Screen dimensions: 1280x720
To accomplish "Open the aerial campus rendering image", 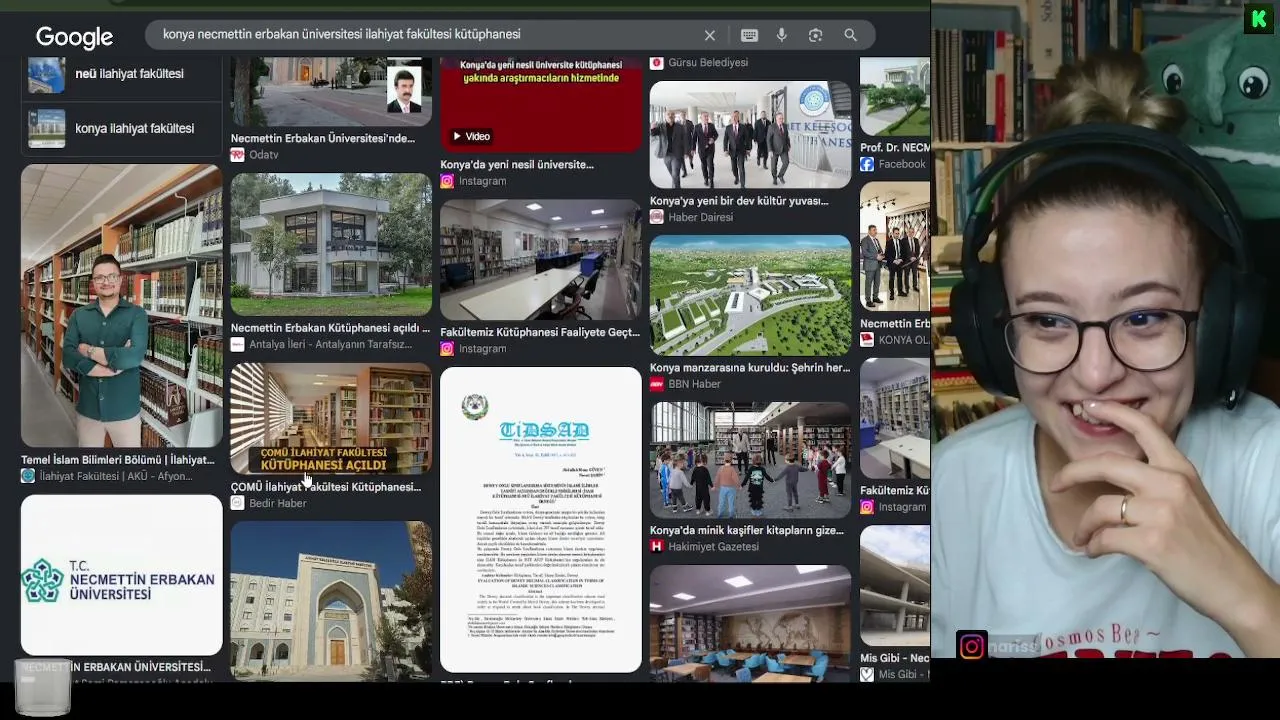I will pos(750,295).
